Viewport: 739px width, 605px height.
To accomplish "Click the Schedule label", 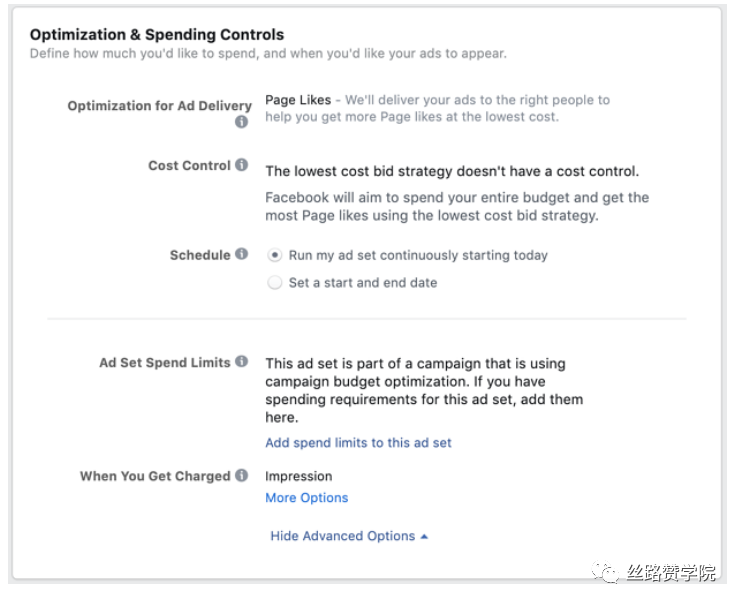I will click(x=200, y=255).
